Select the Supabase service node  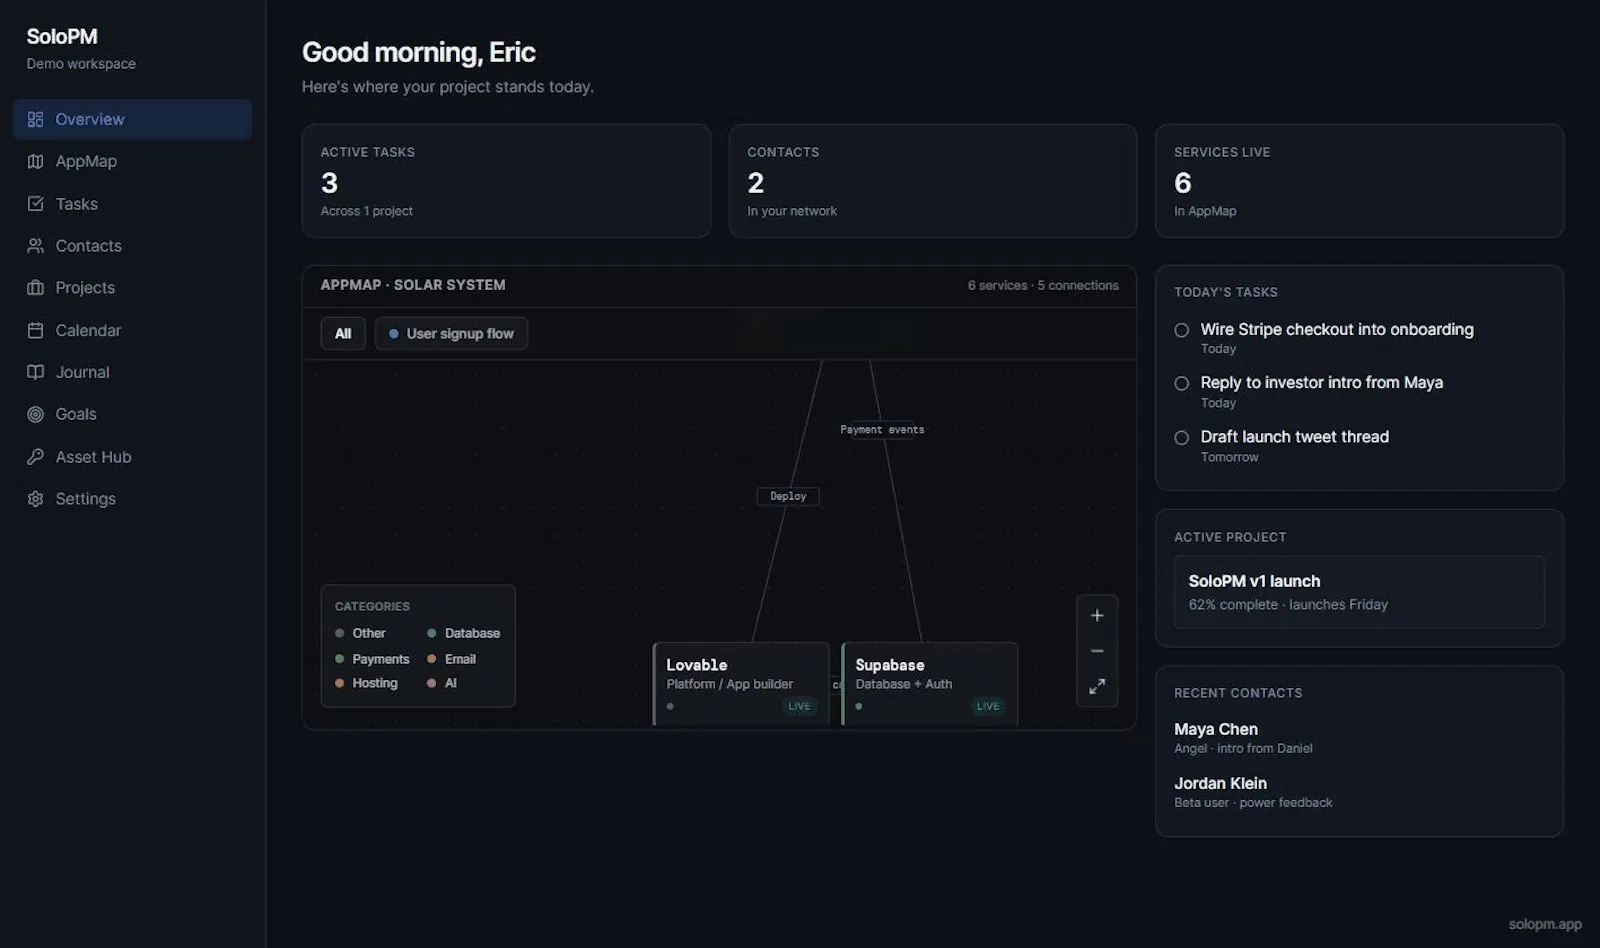click(930, 684)
